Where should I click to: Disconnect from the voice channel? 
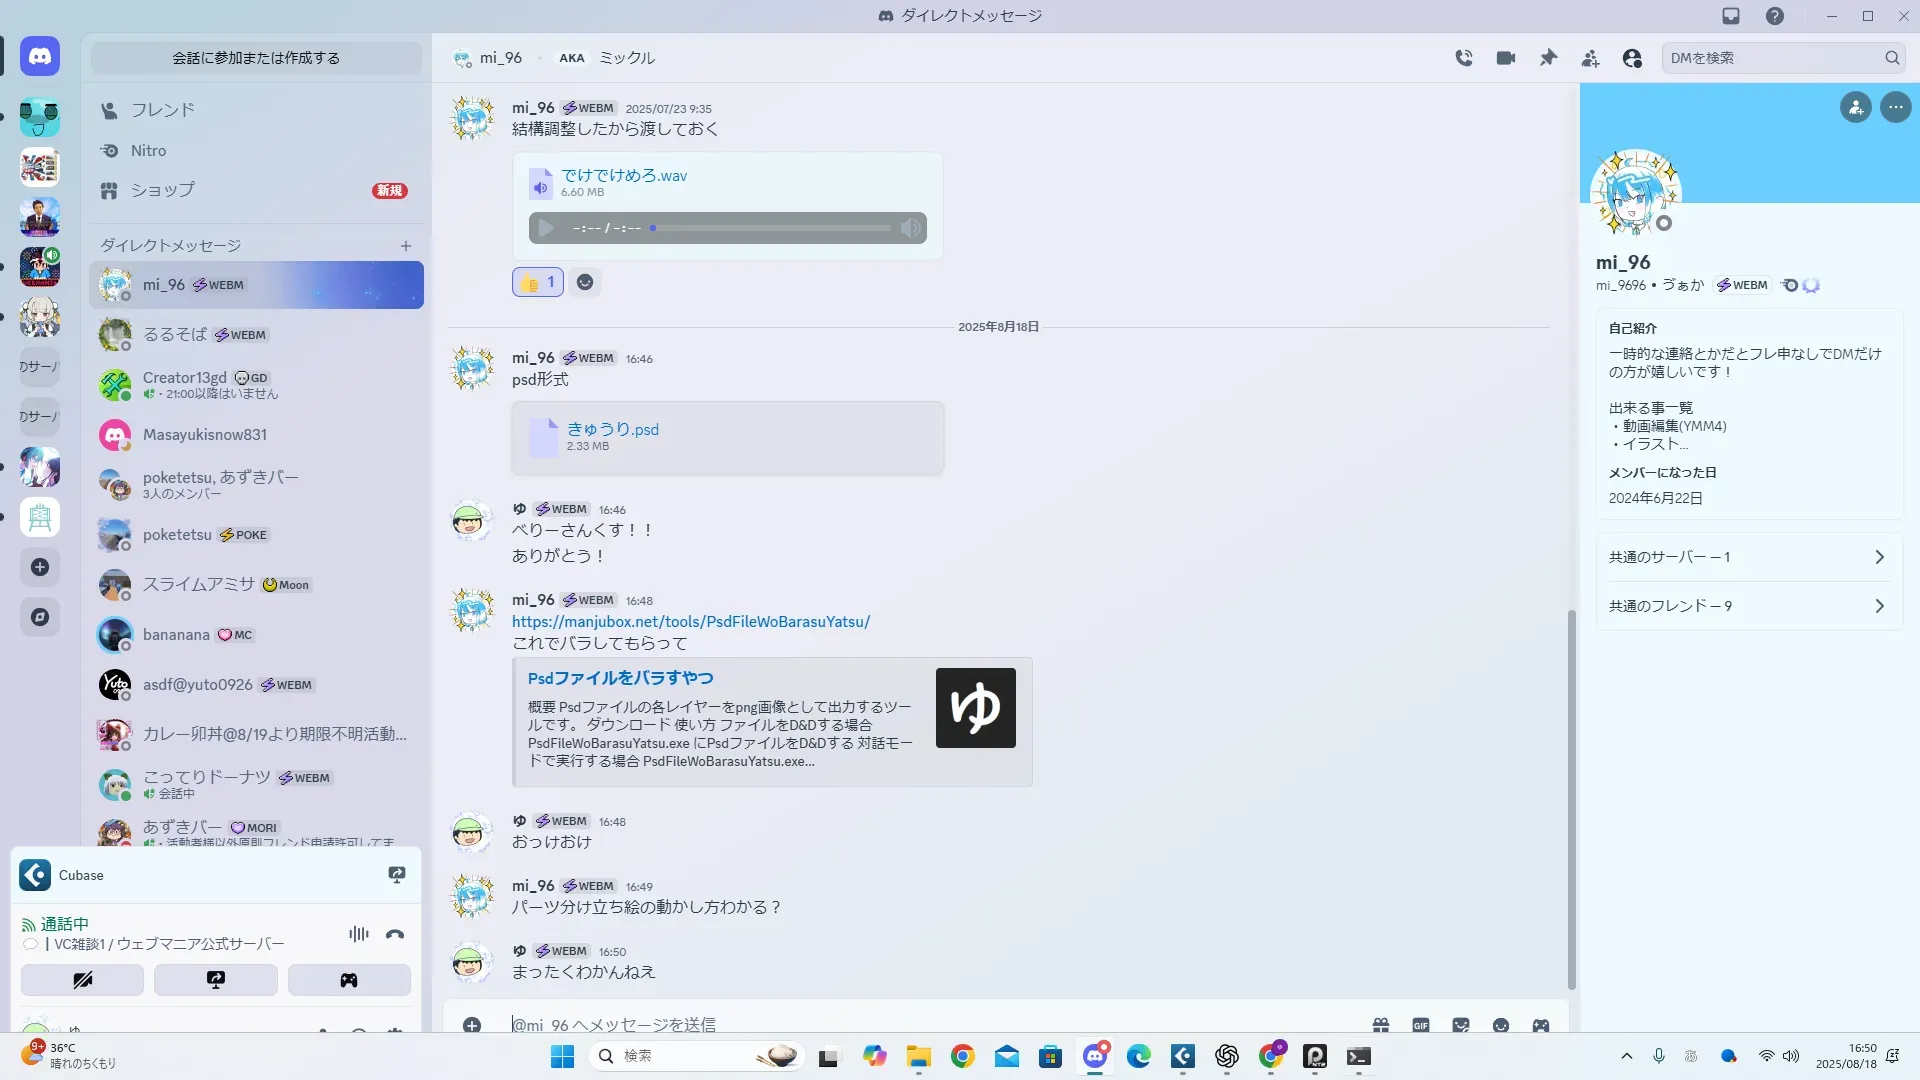point(395,934)
